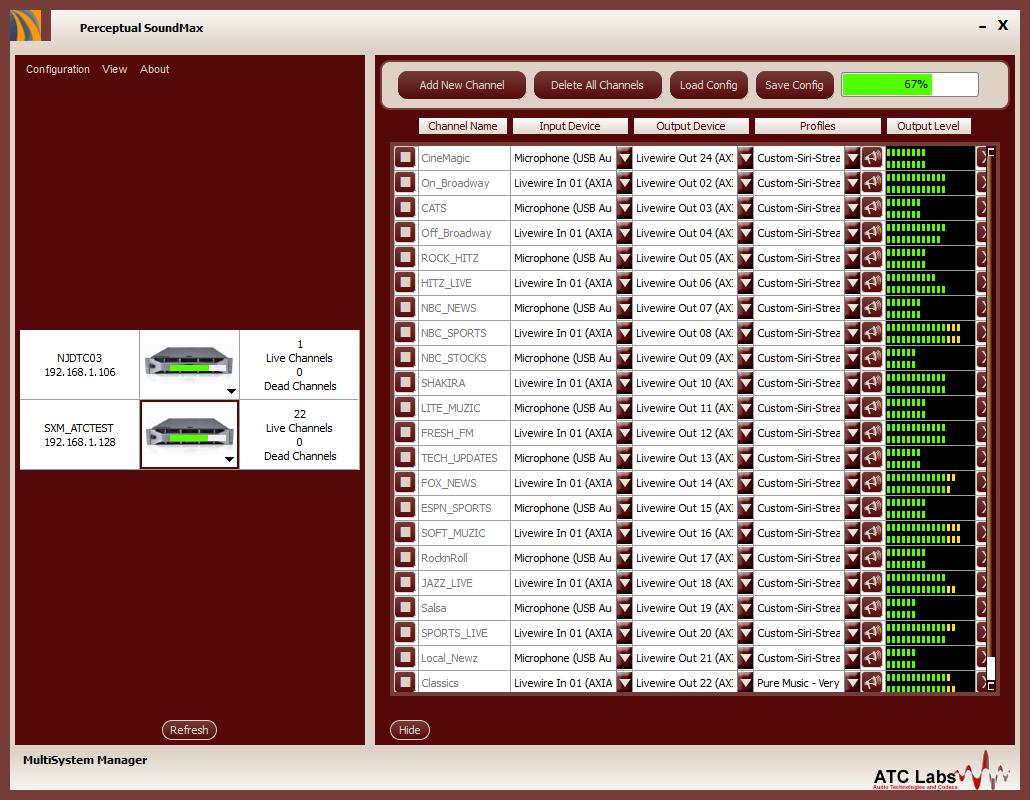Click the Profiles column header
This screenshot has width=1030, height=800.
817,126
